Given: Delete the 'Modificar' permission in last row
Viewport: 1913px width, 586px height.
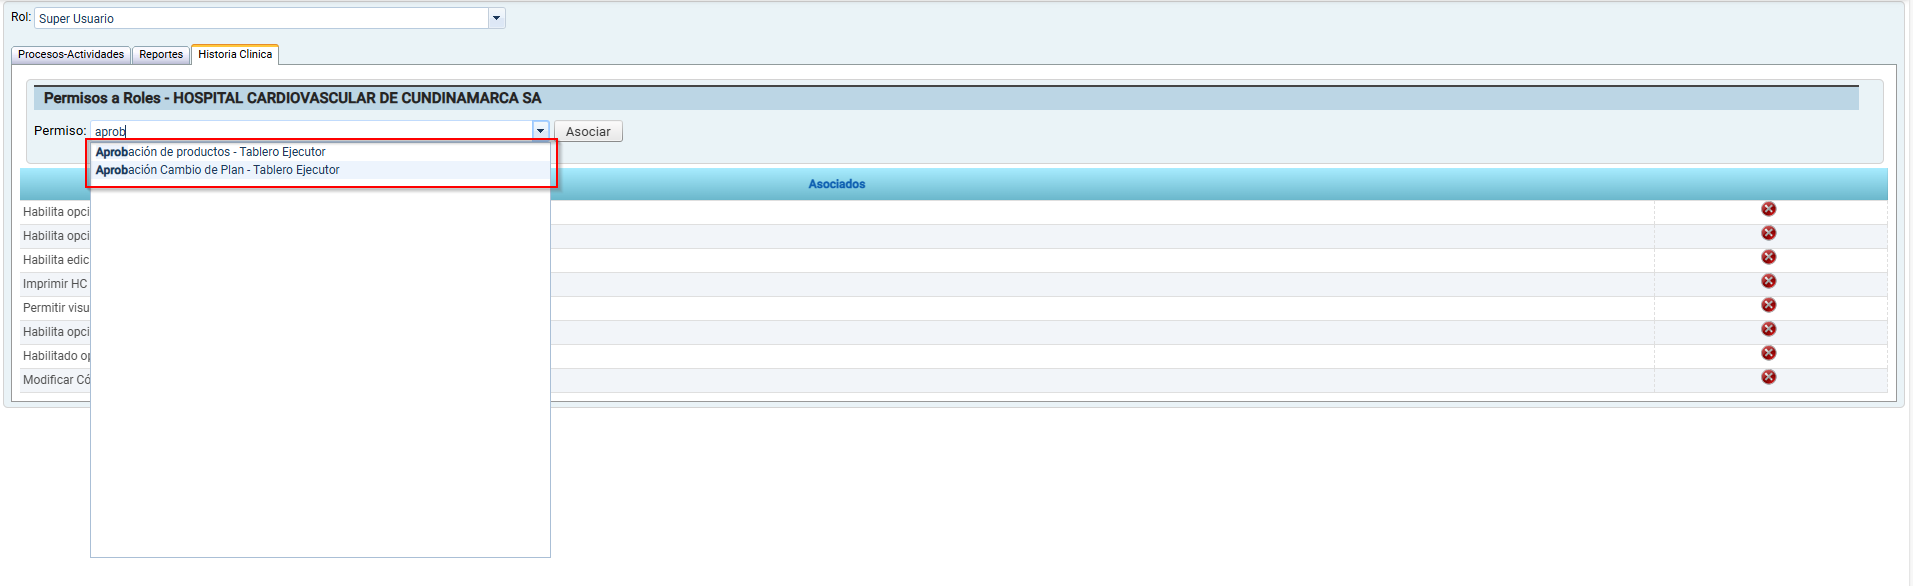Looking at the screenshot, I should 1768,377.
